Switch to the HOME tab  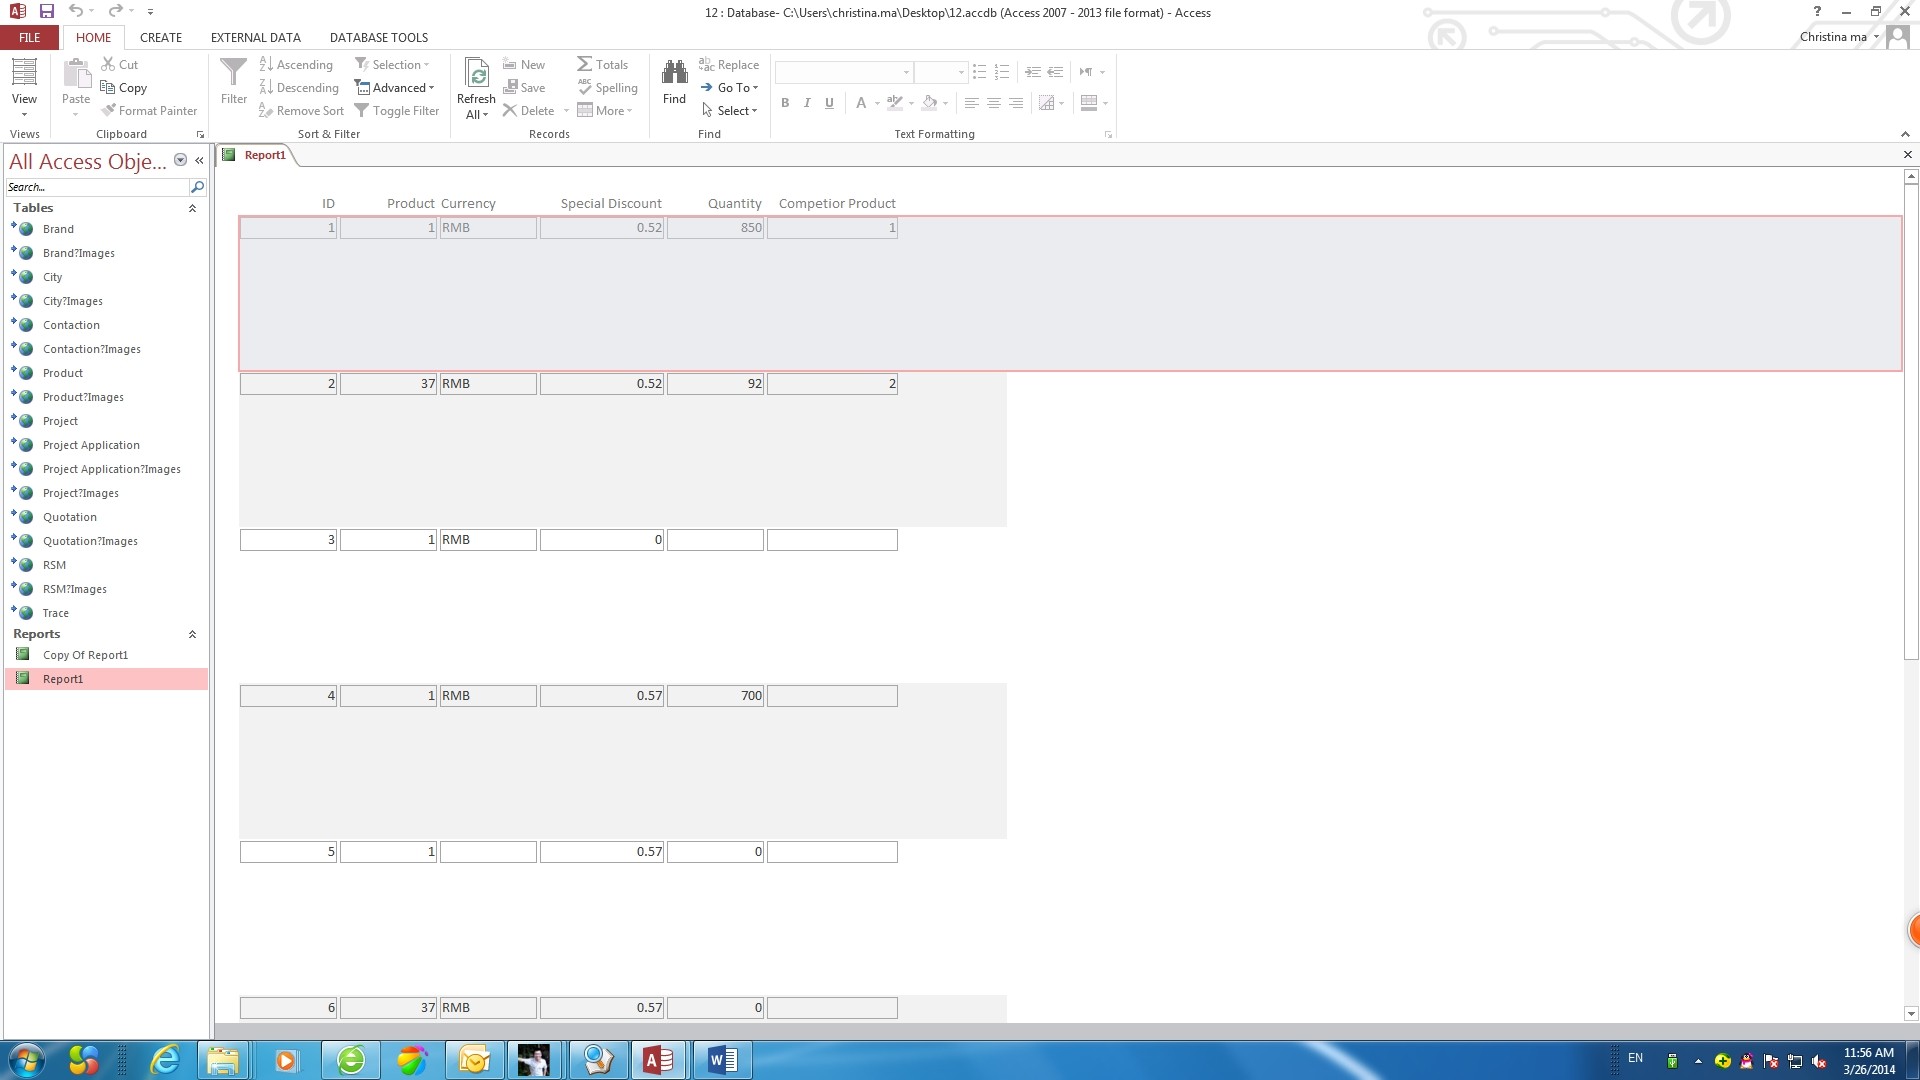(94, 37)
